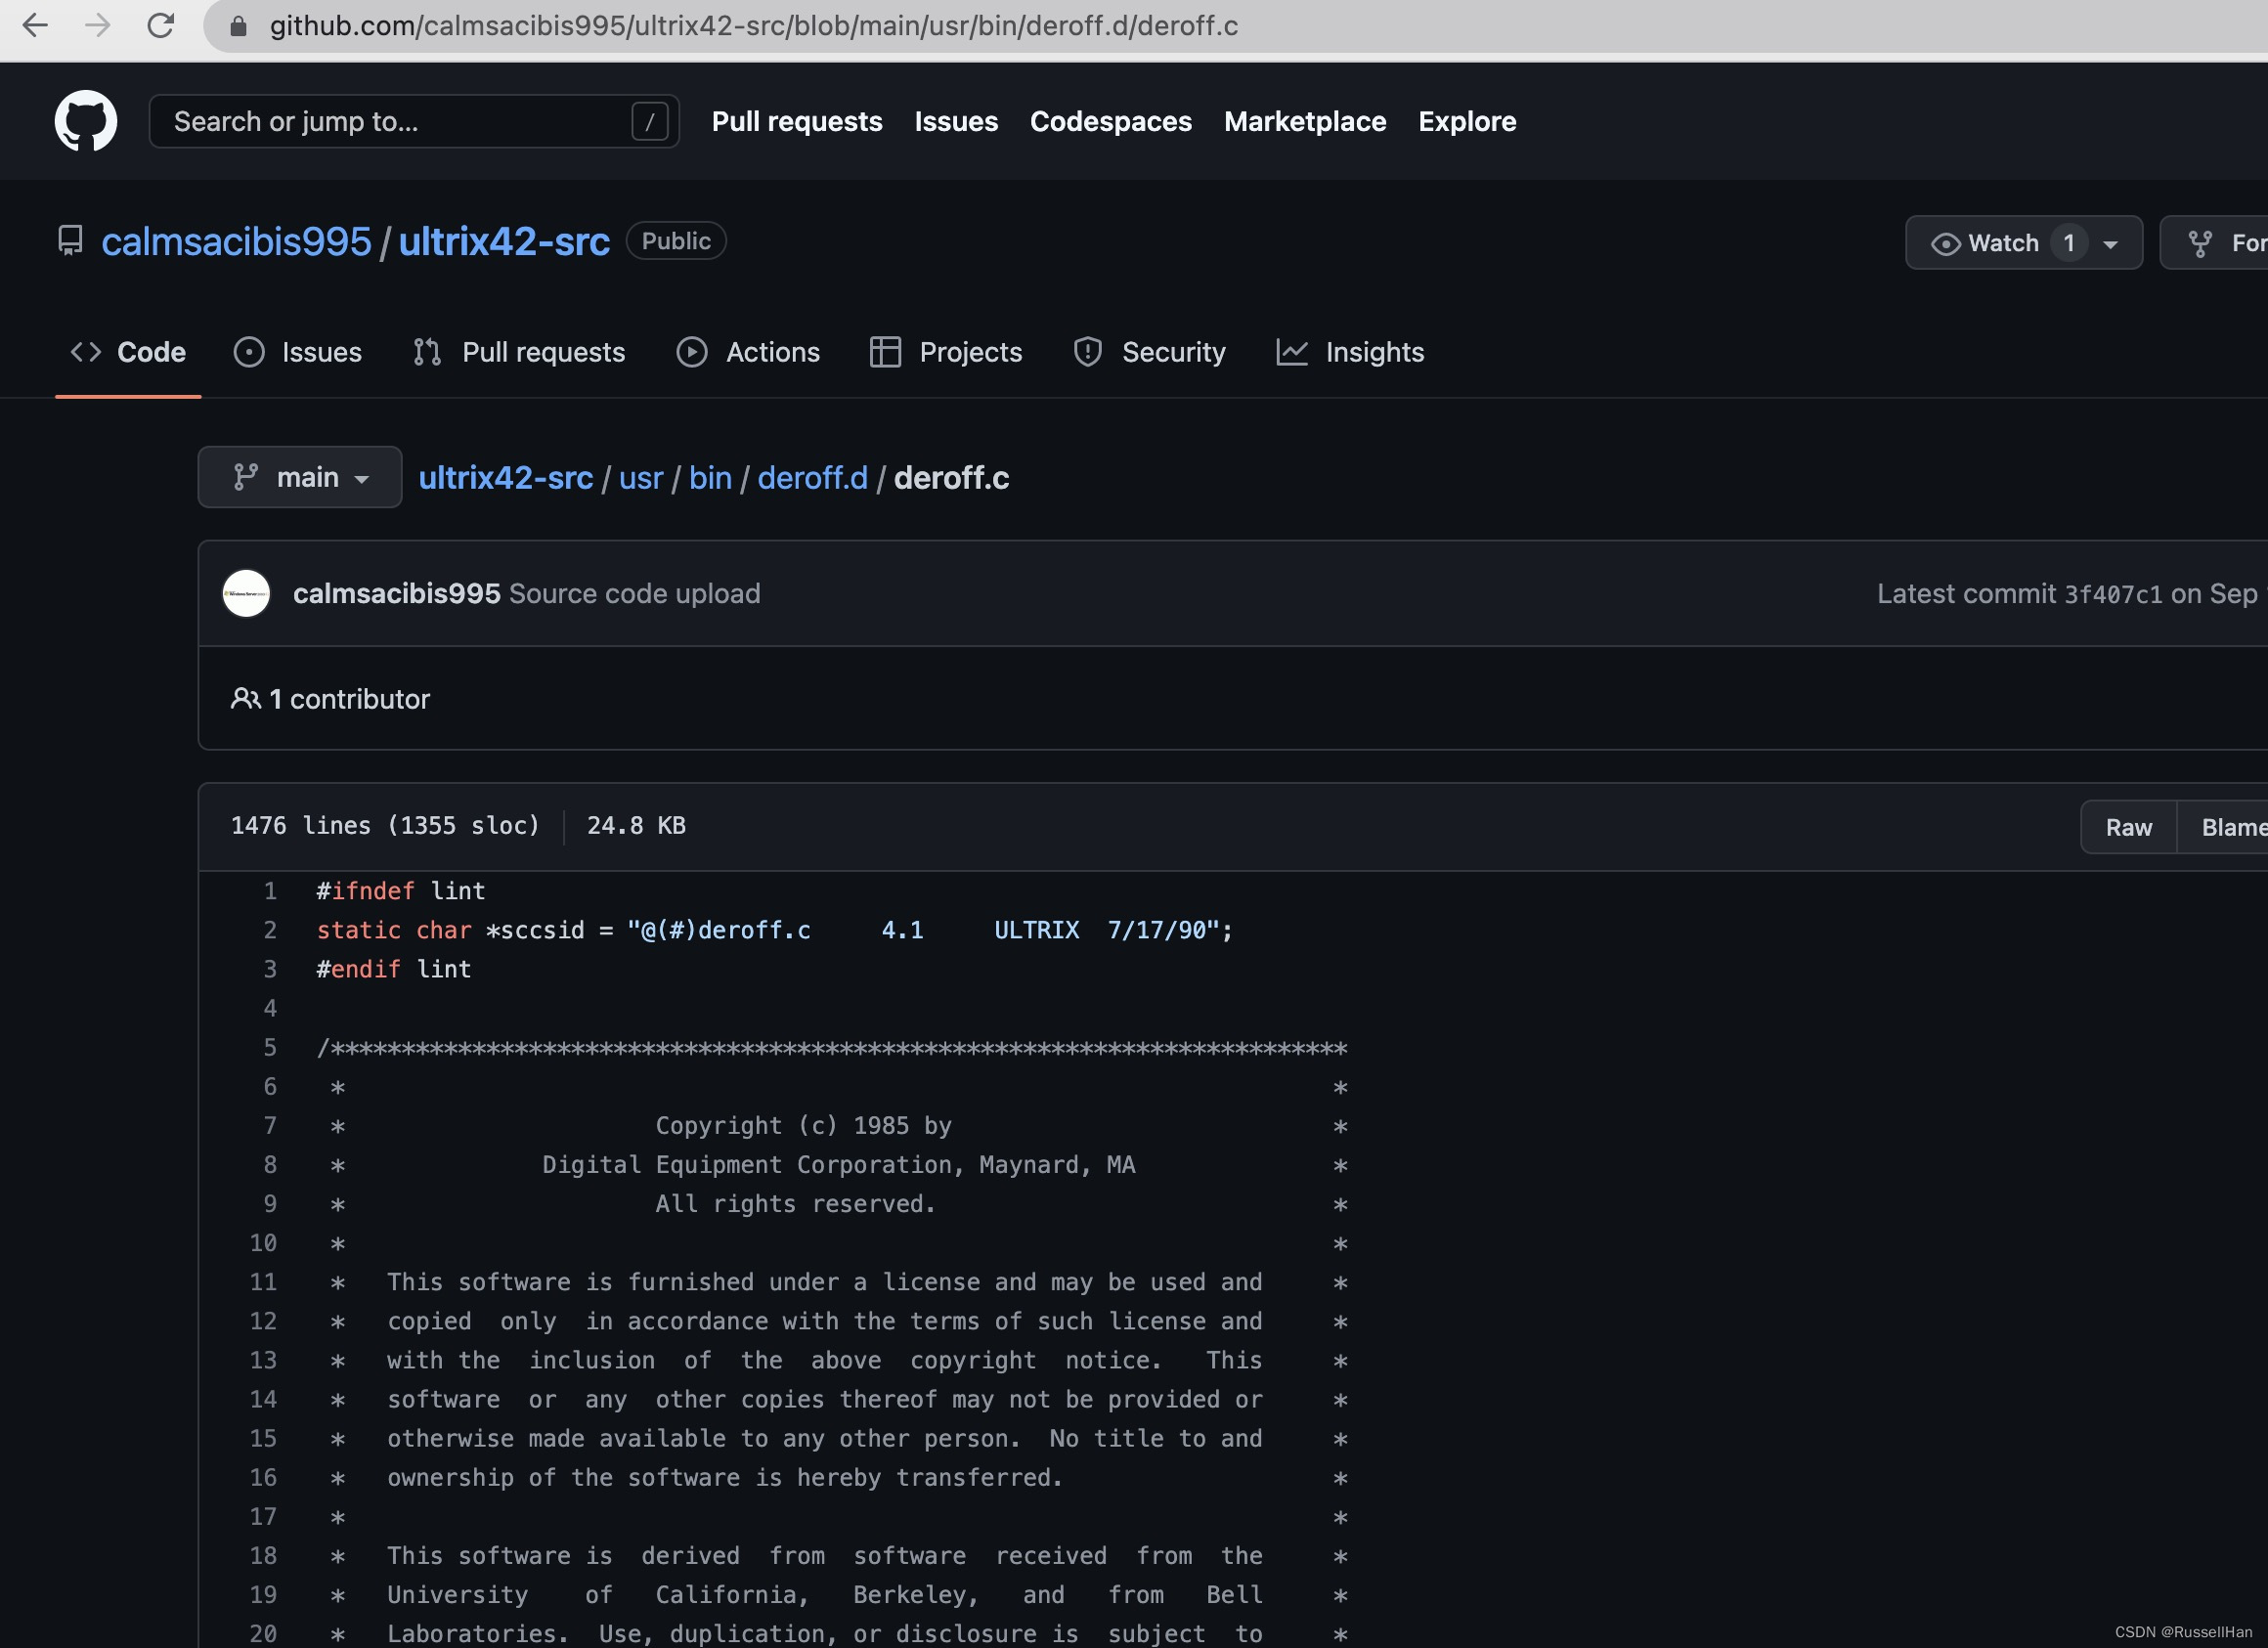Click the Insights tab graph icon
The image size is (2268, 1648).
coord(1292,352)
